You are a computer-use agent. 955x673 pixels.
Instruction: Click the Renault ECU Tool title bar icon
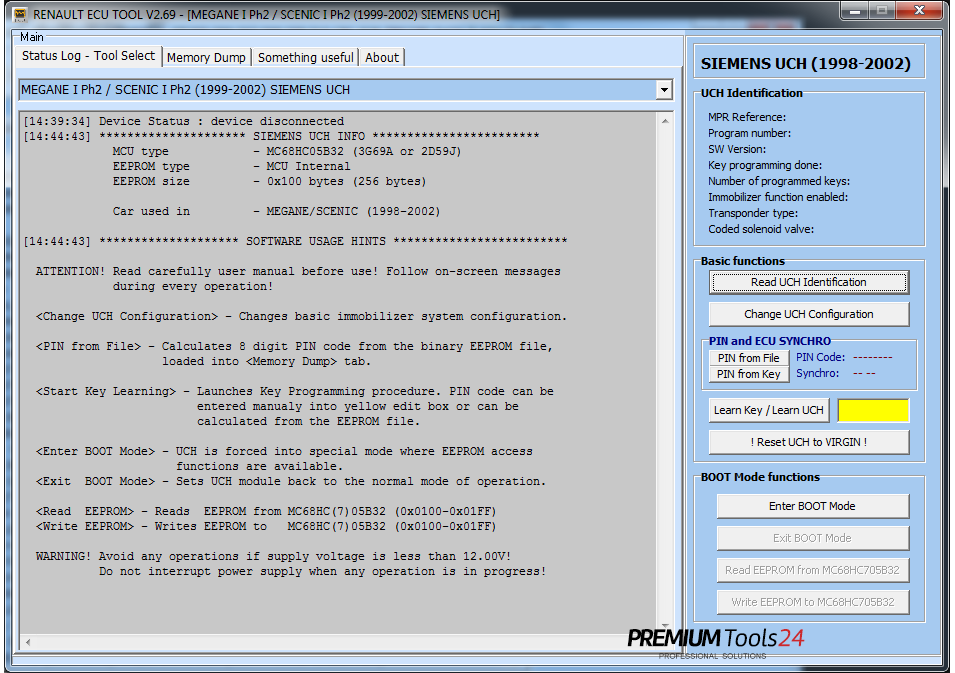pyautogui.click(x=19, y=14)
